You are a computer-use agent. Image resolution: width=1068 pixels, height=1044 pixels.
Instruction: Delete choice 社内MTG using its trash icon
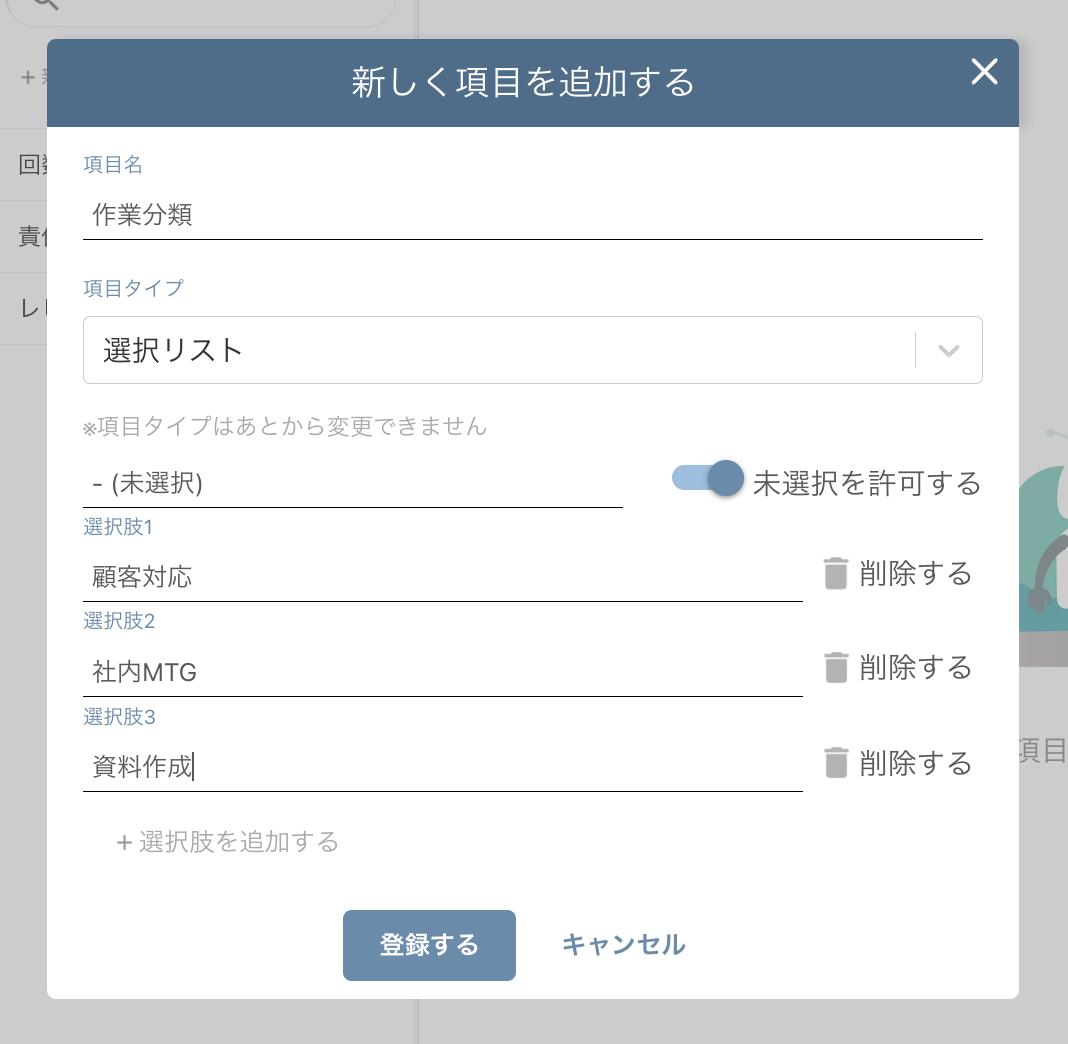(836, 668)
